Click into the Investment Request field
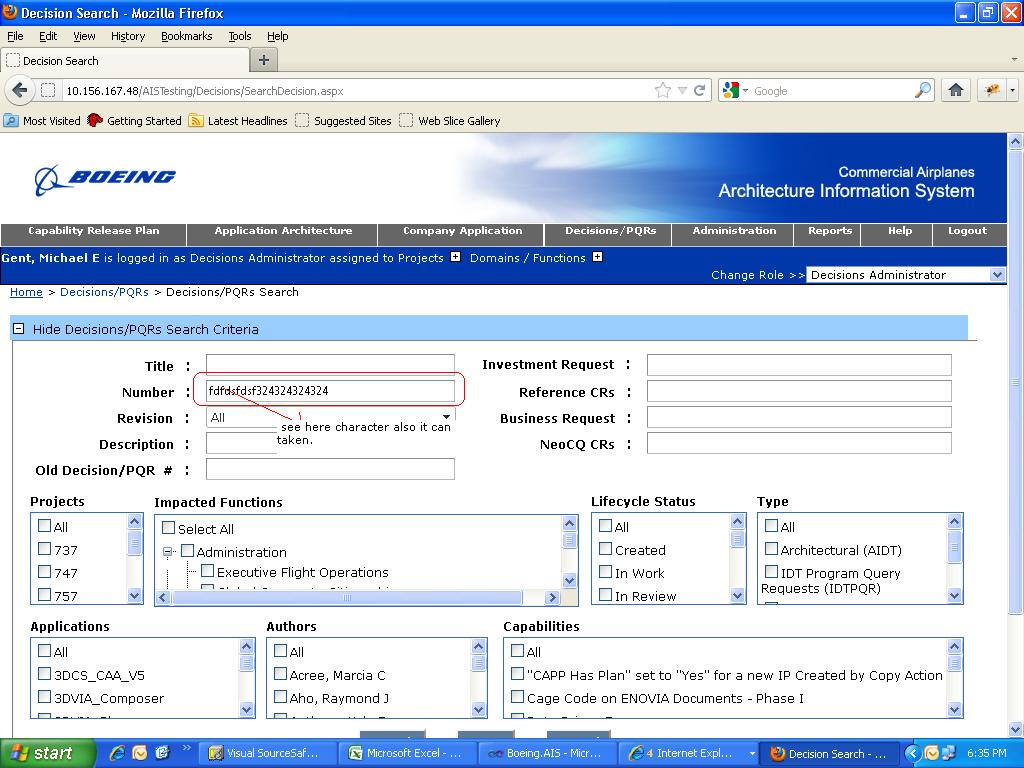The width and height of the screenshot is (1024, 768). point(799,364)
